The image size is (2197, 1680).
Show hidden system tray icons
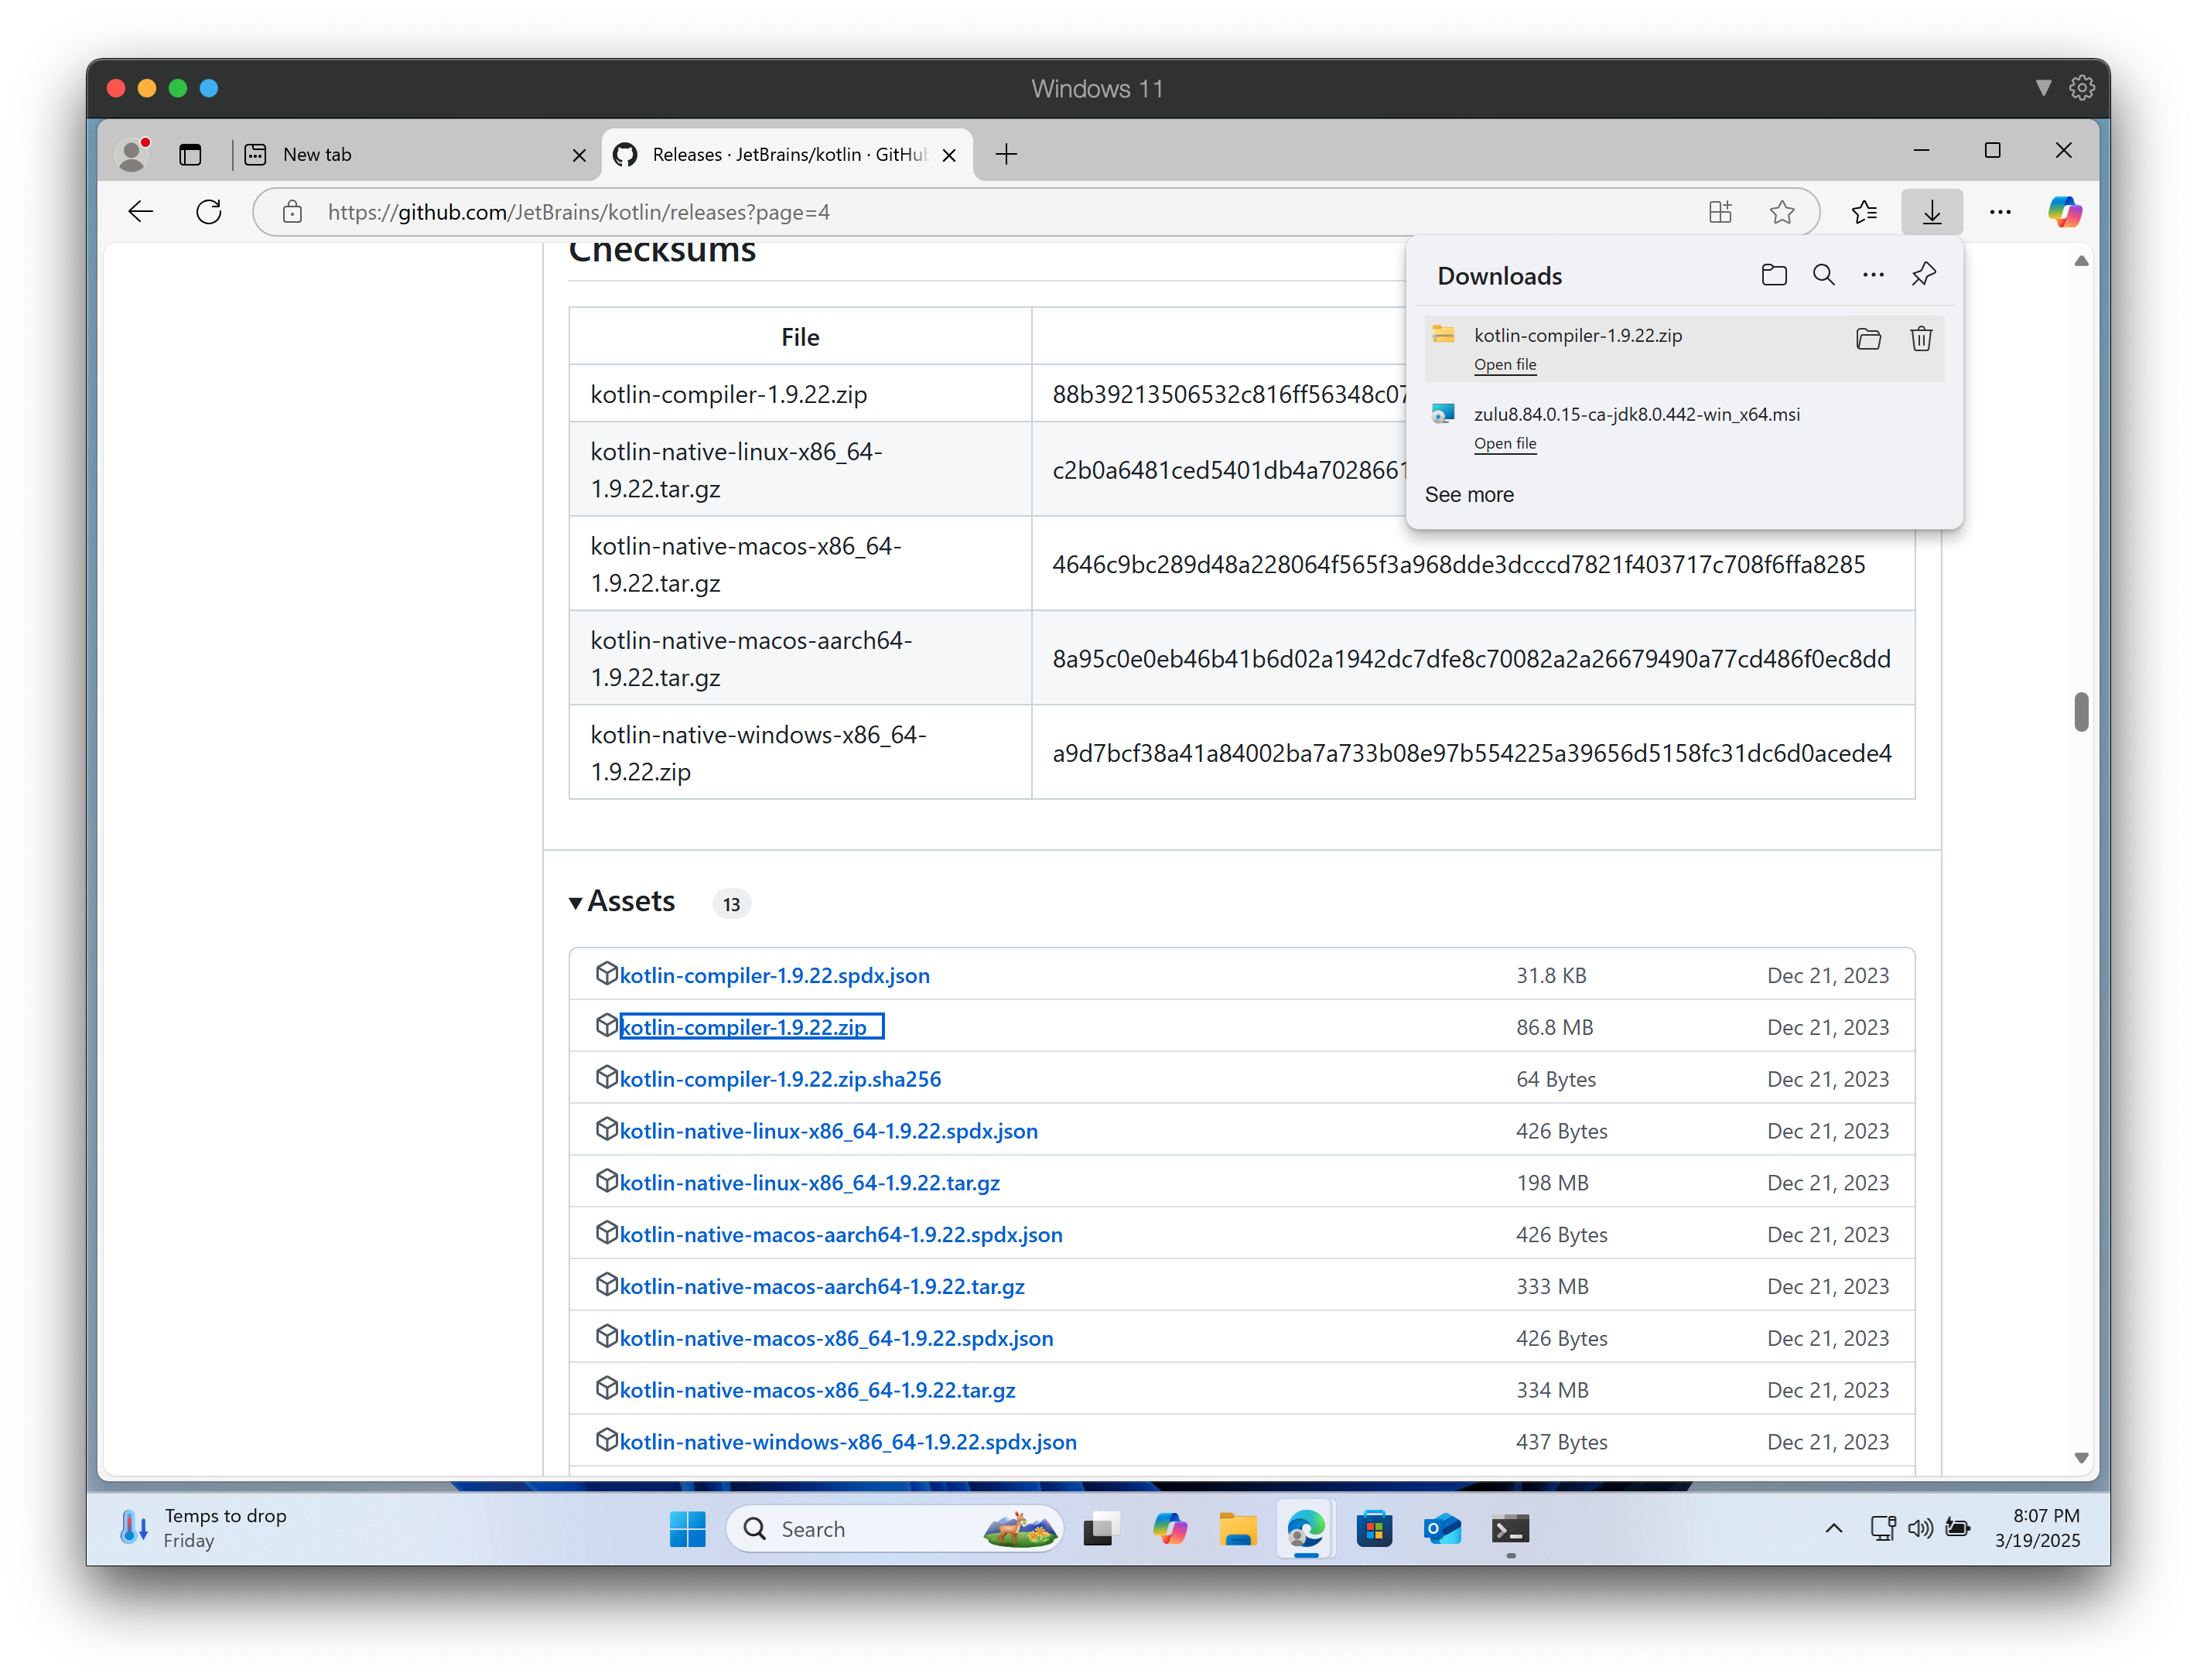click(1833, 1529)
